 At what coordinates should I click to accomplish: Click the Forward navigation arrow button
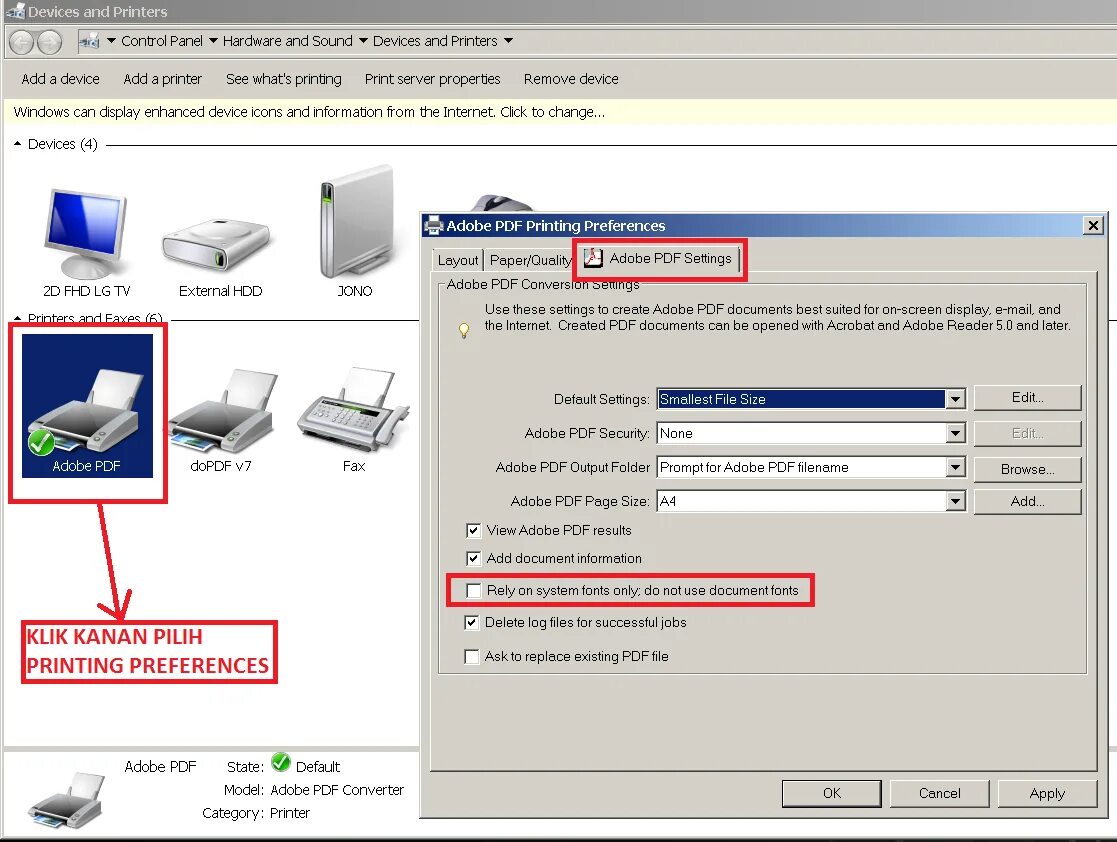point(49,43)
